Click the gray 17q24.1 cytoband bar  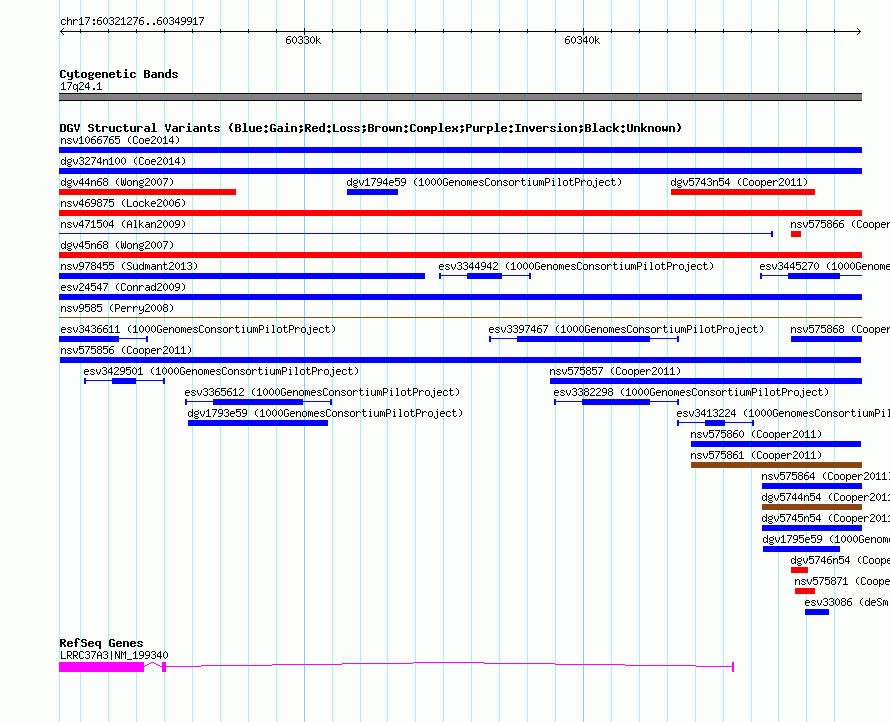pos(460,97)
